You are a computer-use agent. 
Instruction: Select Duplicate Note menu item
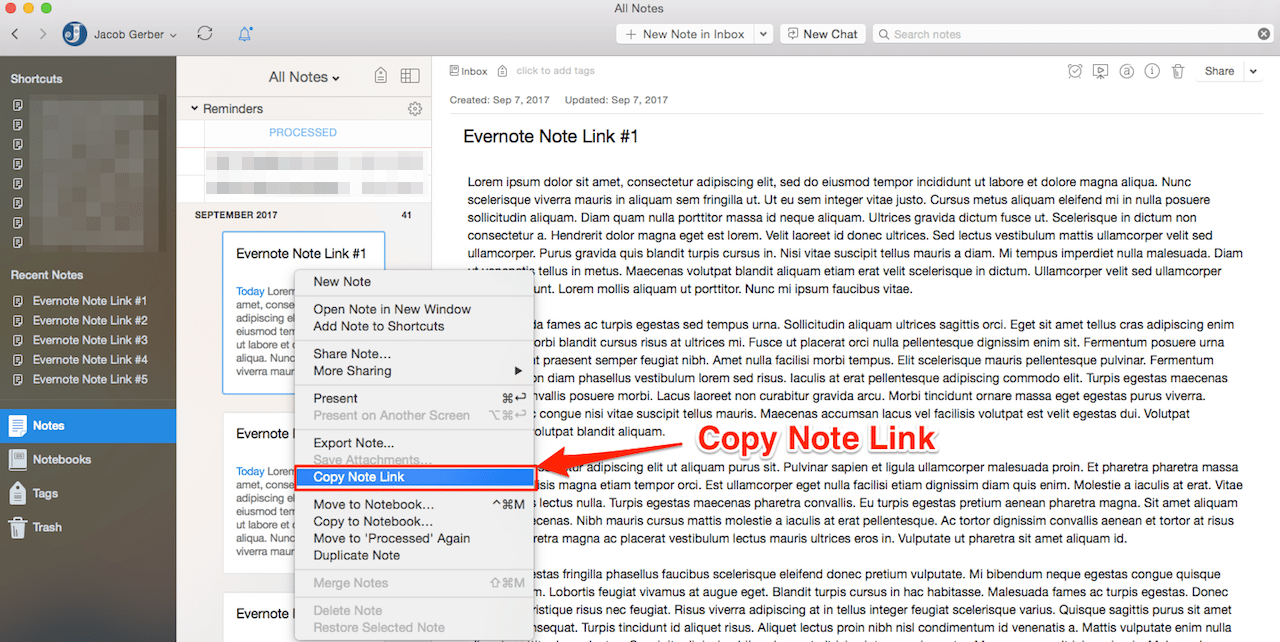pos(414,556)
